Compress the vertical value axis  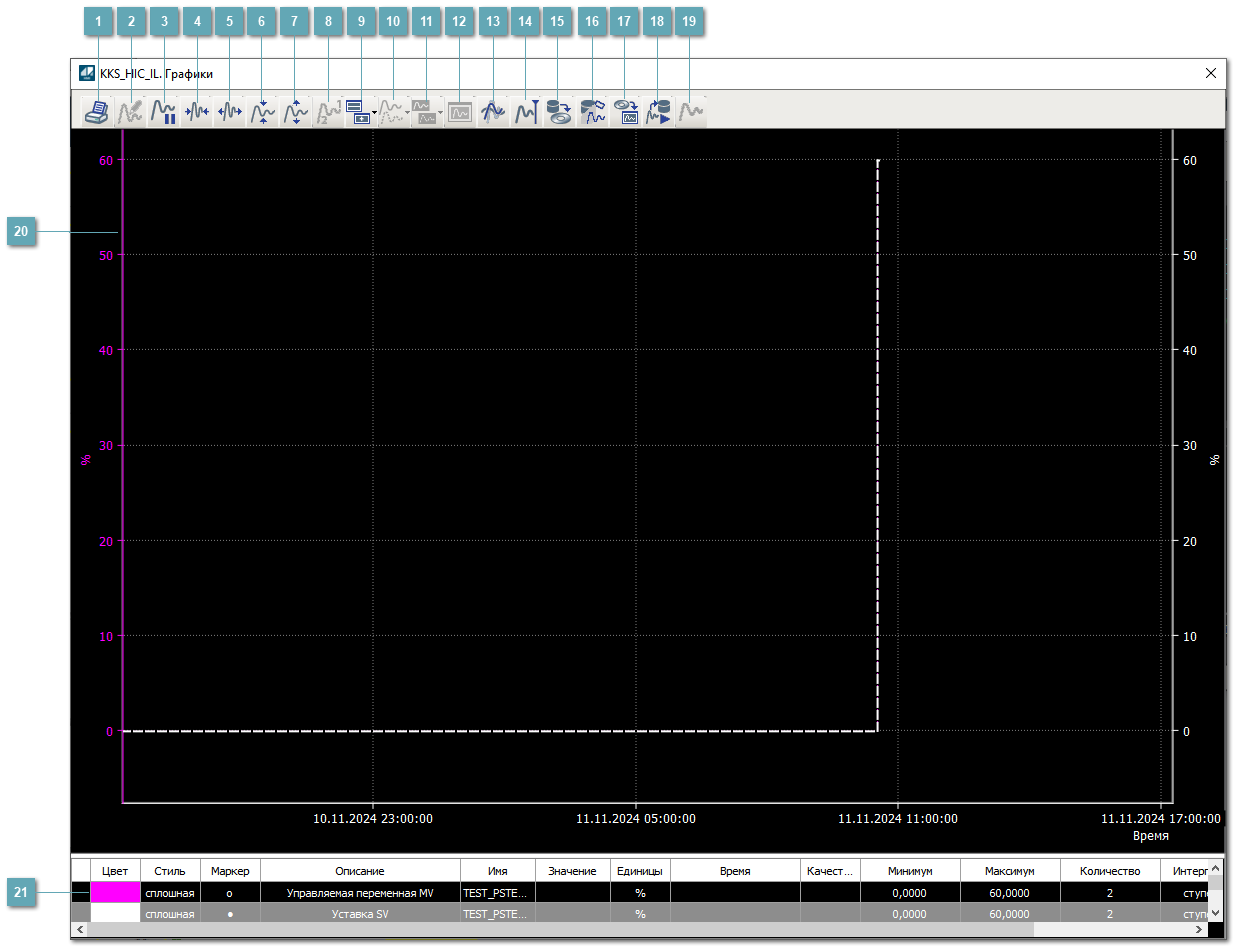pyautogui.click(x=262, y=112)
